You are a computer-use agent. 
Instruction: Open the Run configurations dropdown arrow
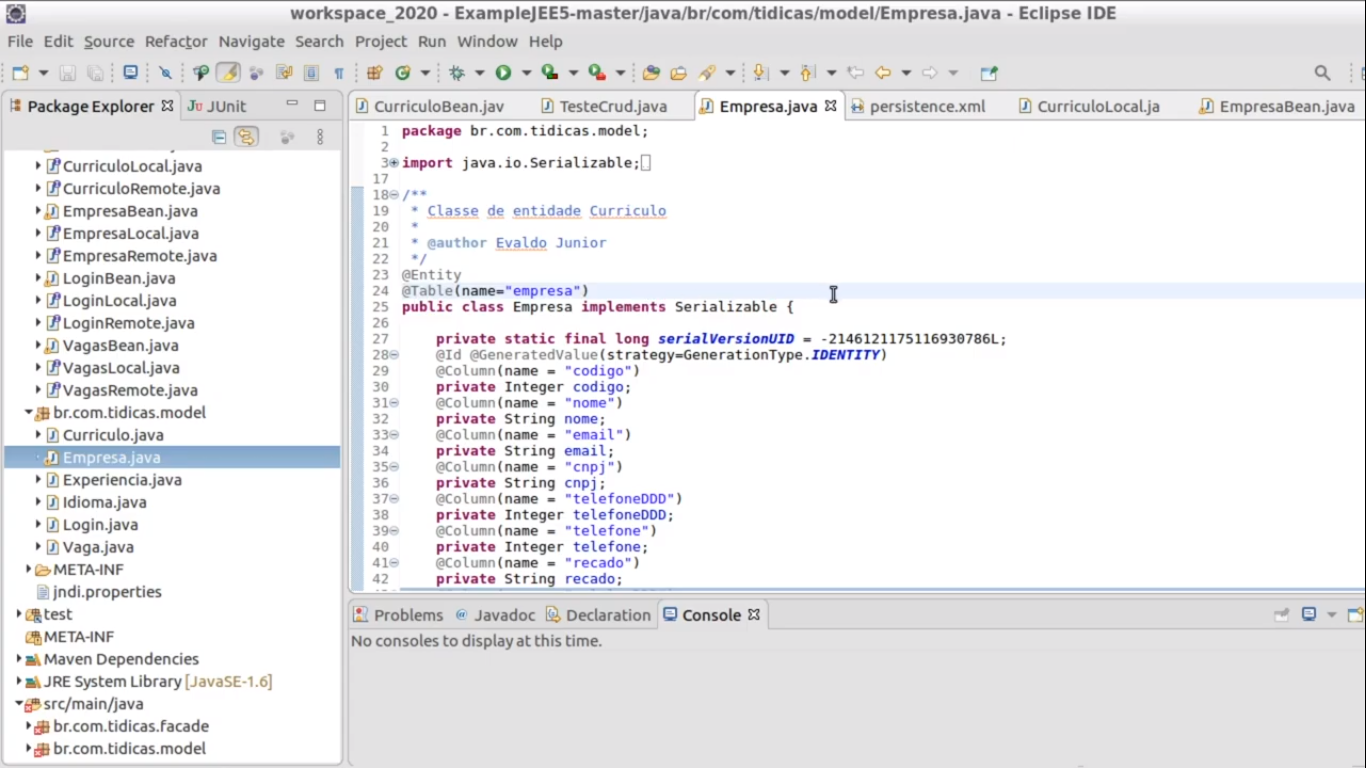tap(526, 73)
